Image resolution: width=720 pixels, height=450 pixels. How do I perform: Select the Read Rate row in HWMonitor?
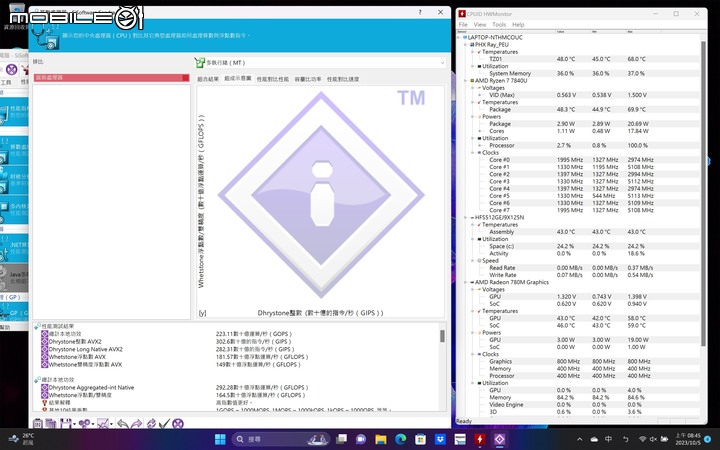click(579, 268)
